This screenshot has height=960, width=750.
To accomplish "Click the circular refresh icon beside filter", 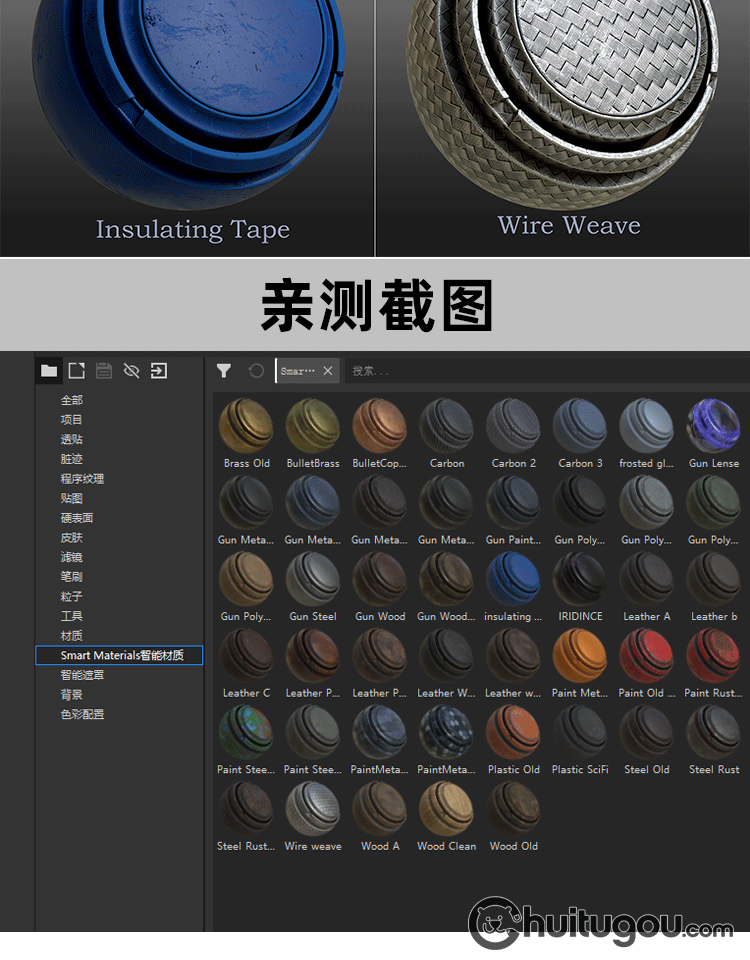I will 256,371.
